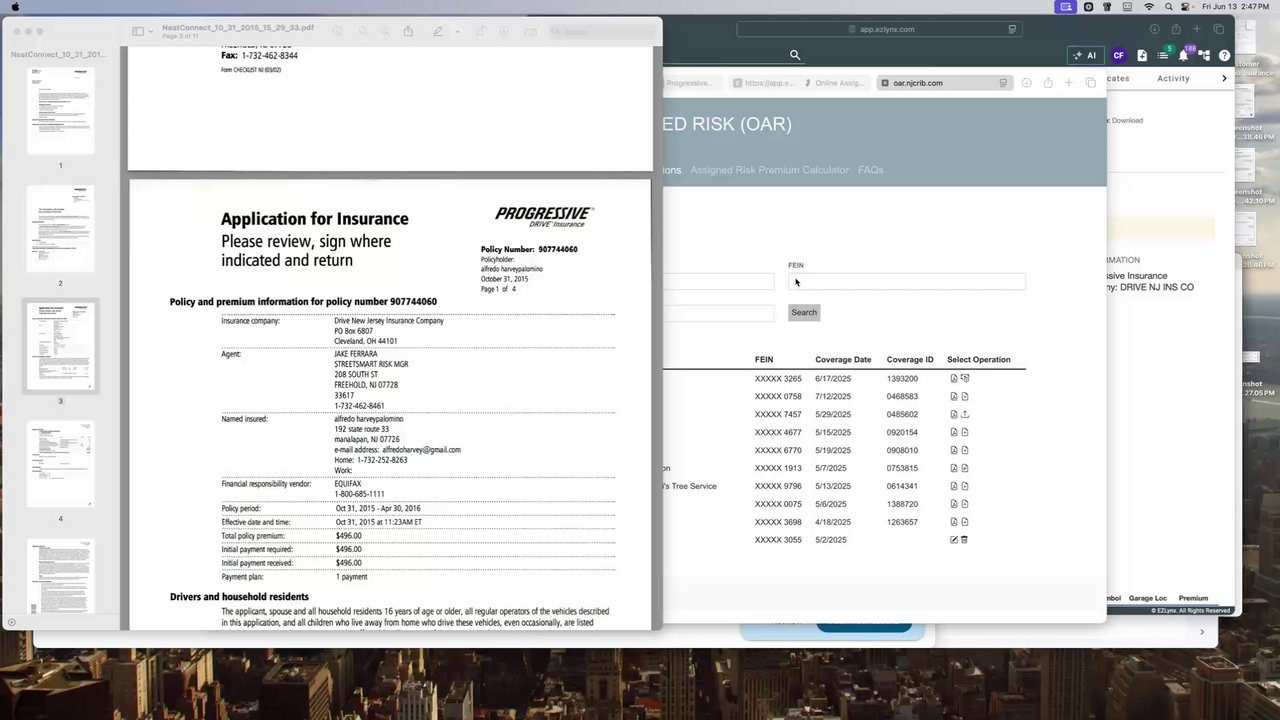1280x720 pixels.
Task: Click the edit icon for FEIN XXXXX 3055
Action: click(954, 540)
